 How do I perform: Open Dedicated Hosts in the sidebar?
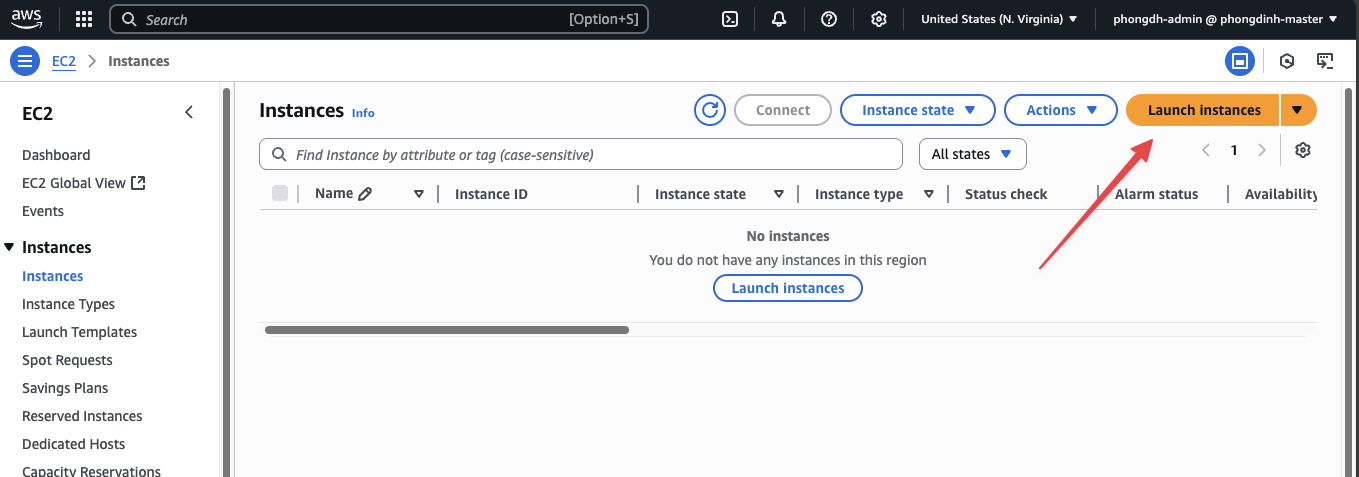click(74, 444)
